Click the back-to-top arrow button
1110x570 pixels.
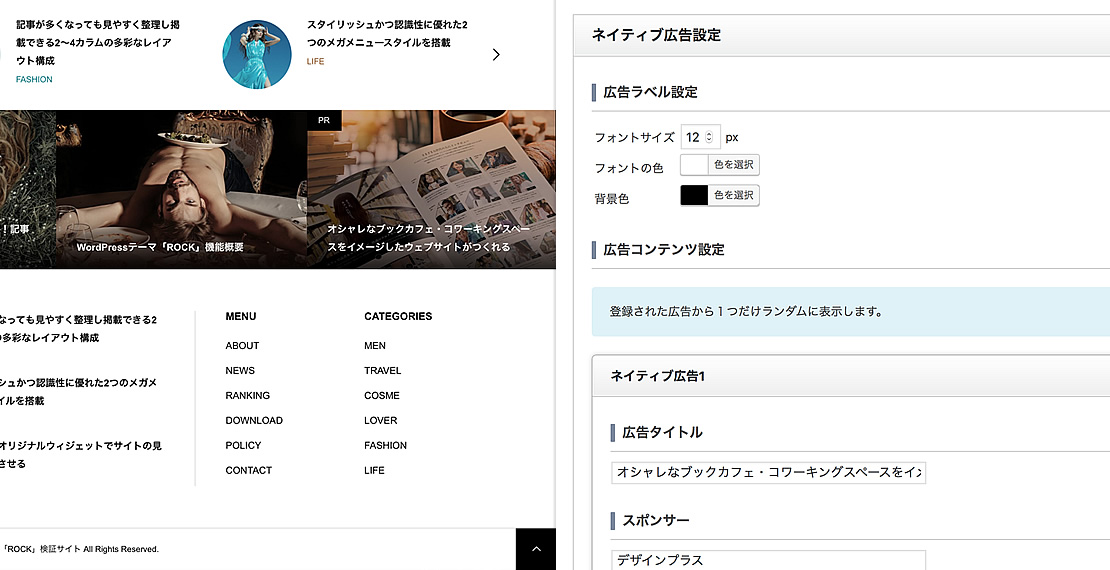coord(536,549)
